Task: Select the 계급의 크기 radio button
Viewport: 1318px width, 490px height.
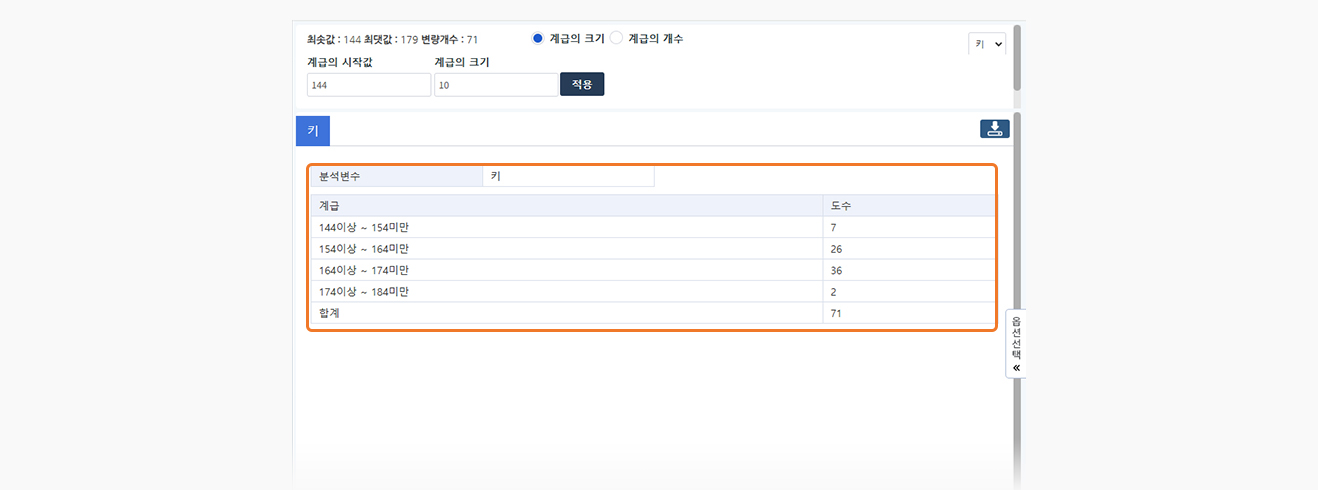Action: (538, 38)
